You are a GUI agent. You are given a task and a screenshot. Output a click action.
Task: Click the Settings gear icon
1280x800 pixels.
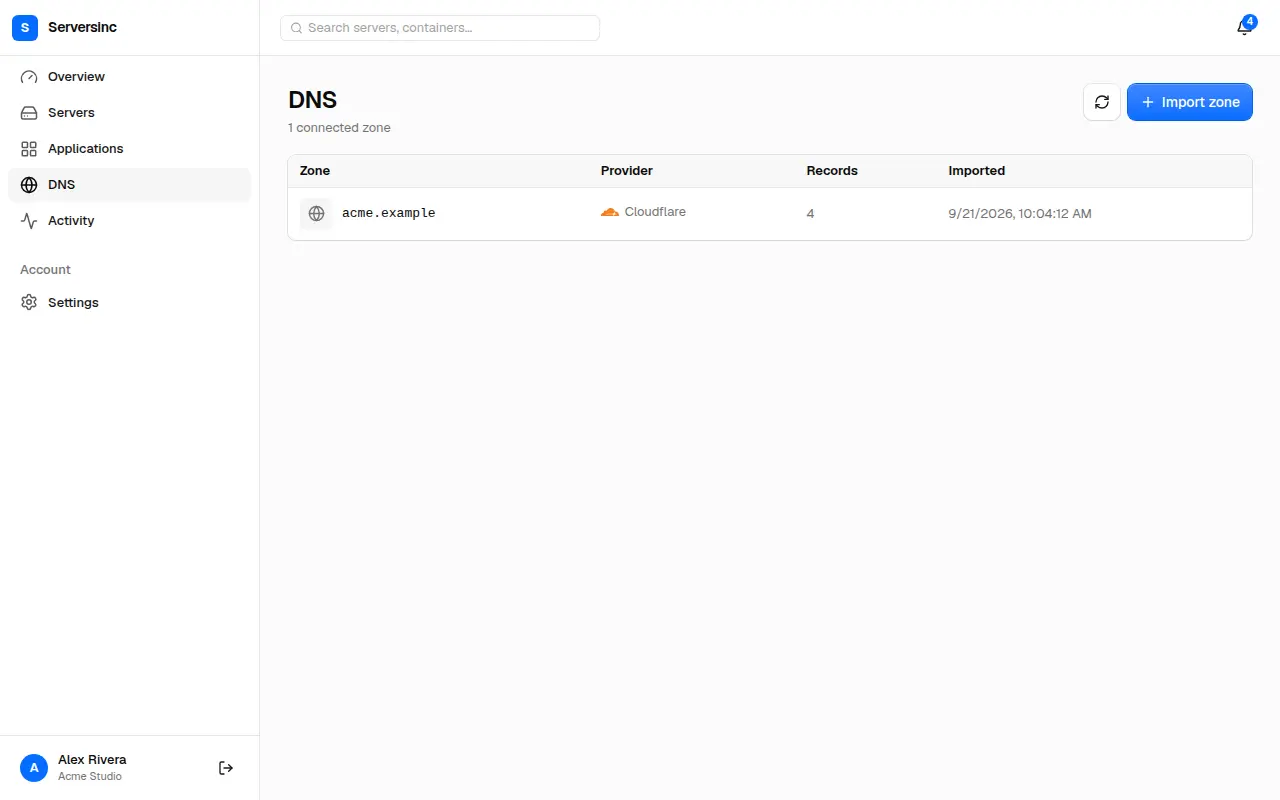(29, 303)
